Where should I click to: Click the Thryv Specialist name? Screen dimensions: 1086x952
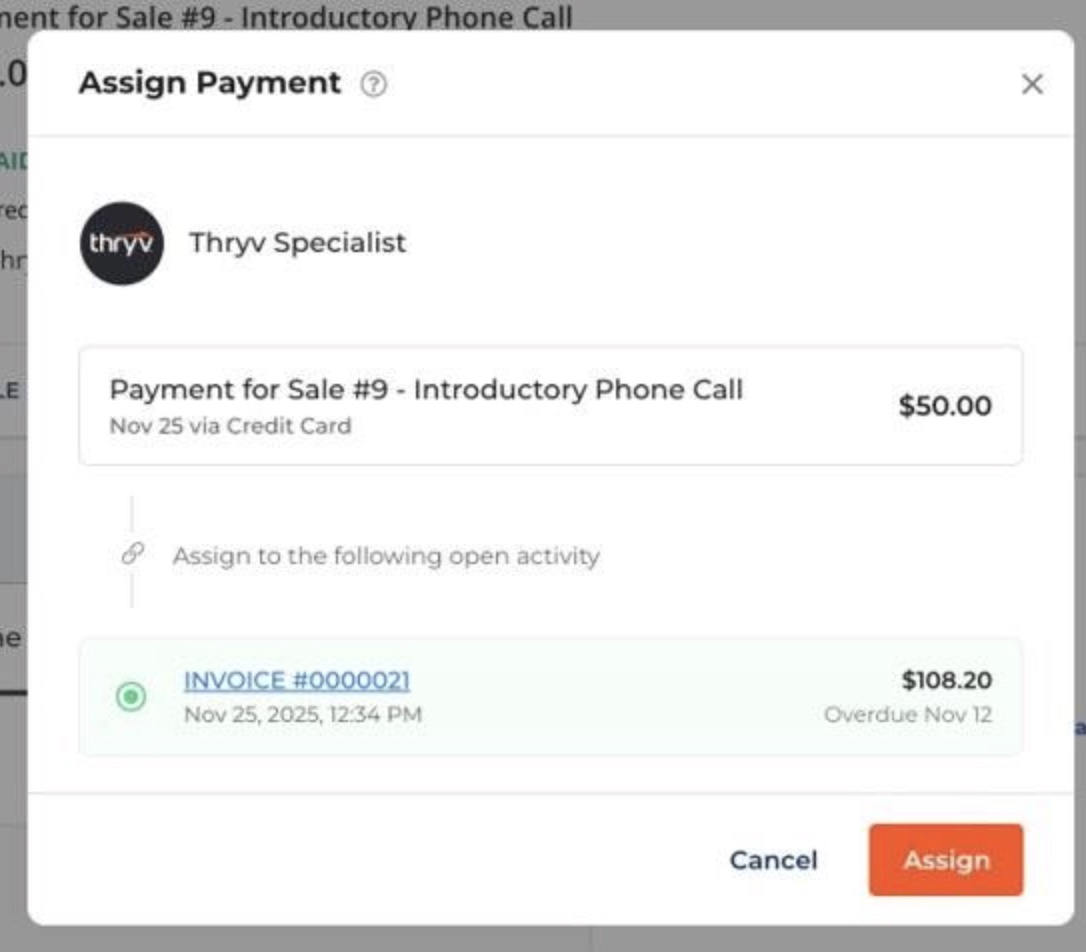pyautogui.click(x=298, y=243)
